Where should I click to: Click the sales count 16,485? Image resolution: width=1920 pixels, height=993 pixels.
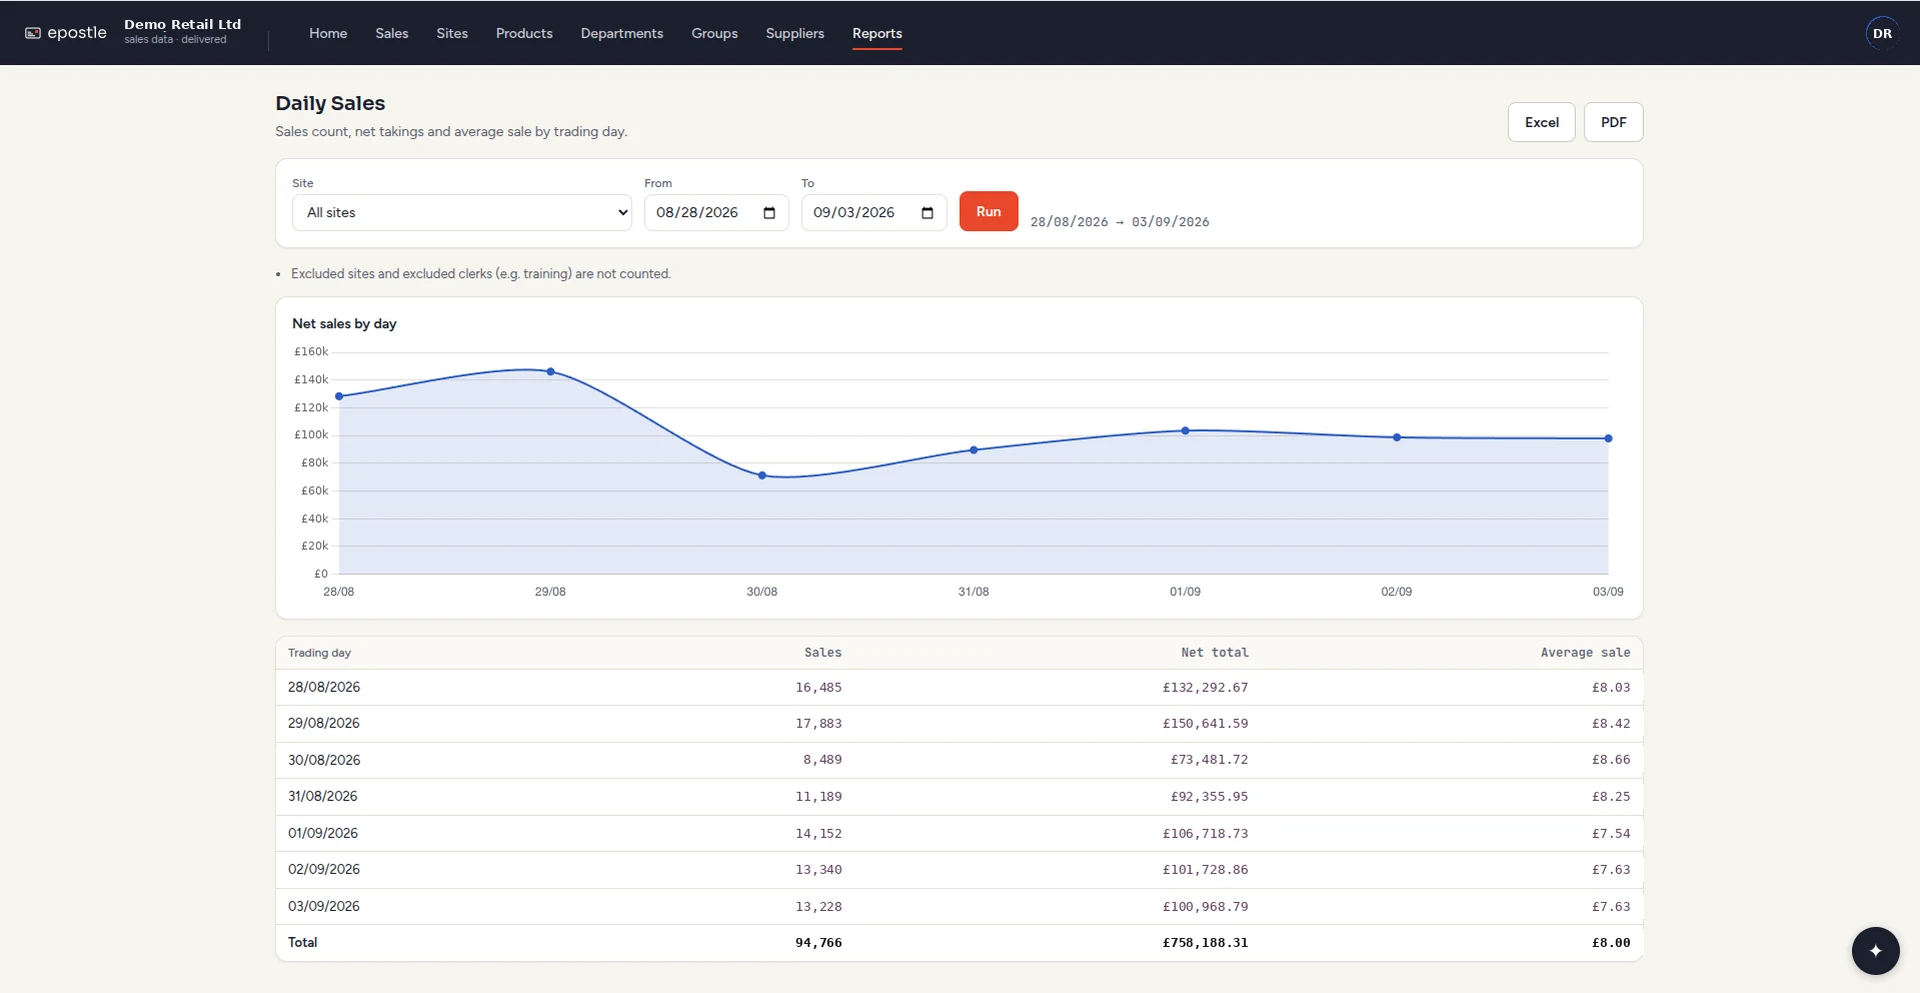point(818,687)
